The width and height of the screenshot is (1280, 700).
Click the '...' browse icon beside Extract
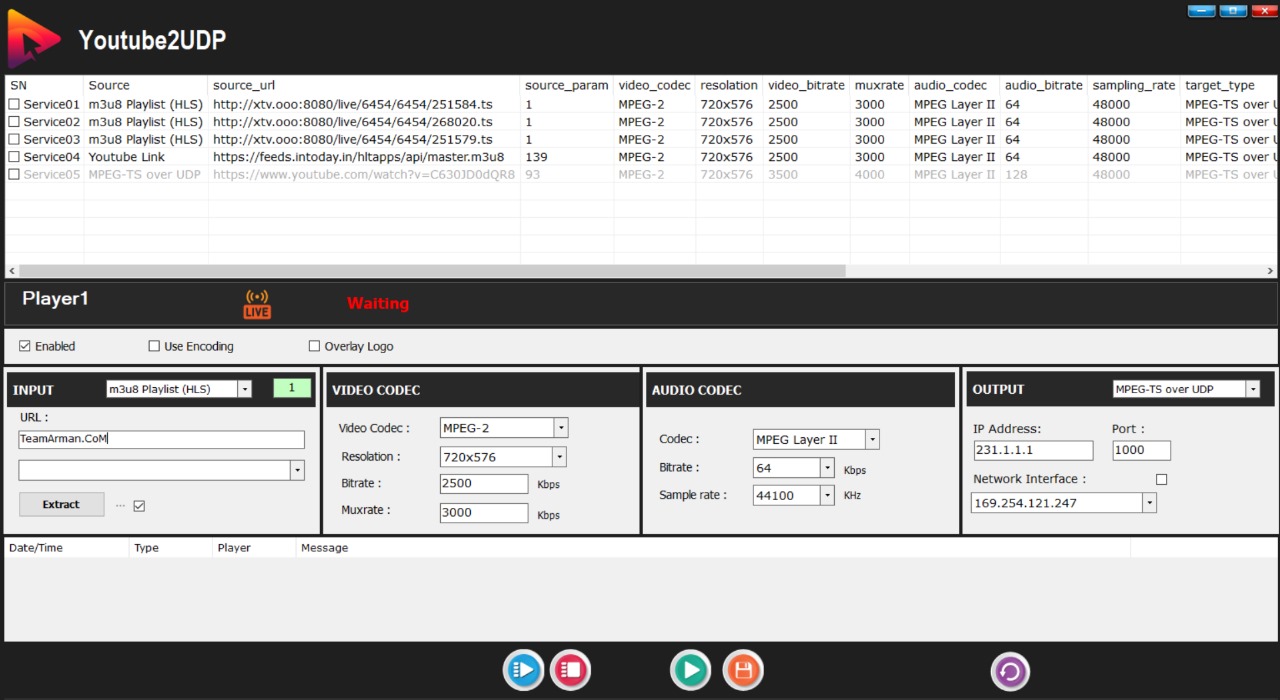[x=122, y=505]
